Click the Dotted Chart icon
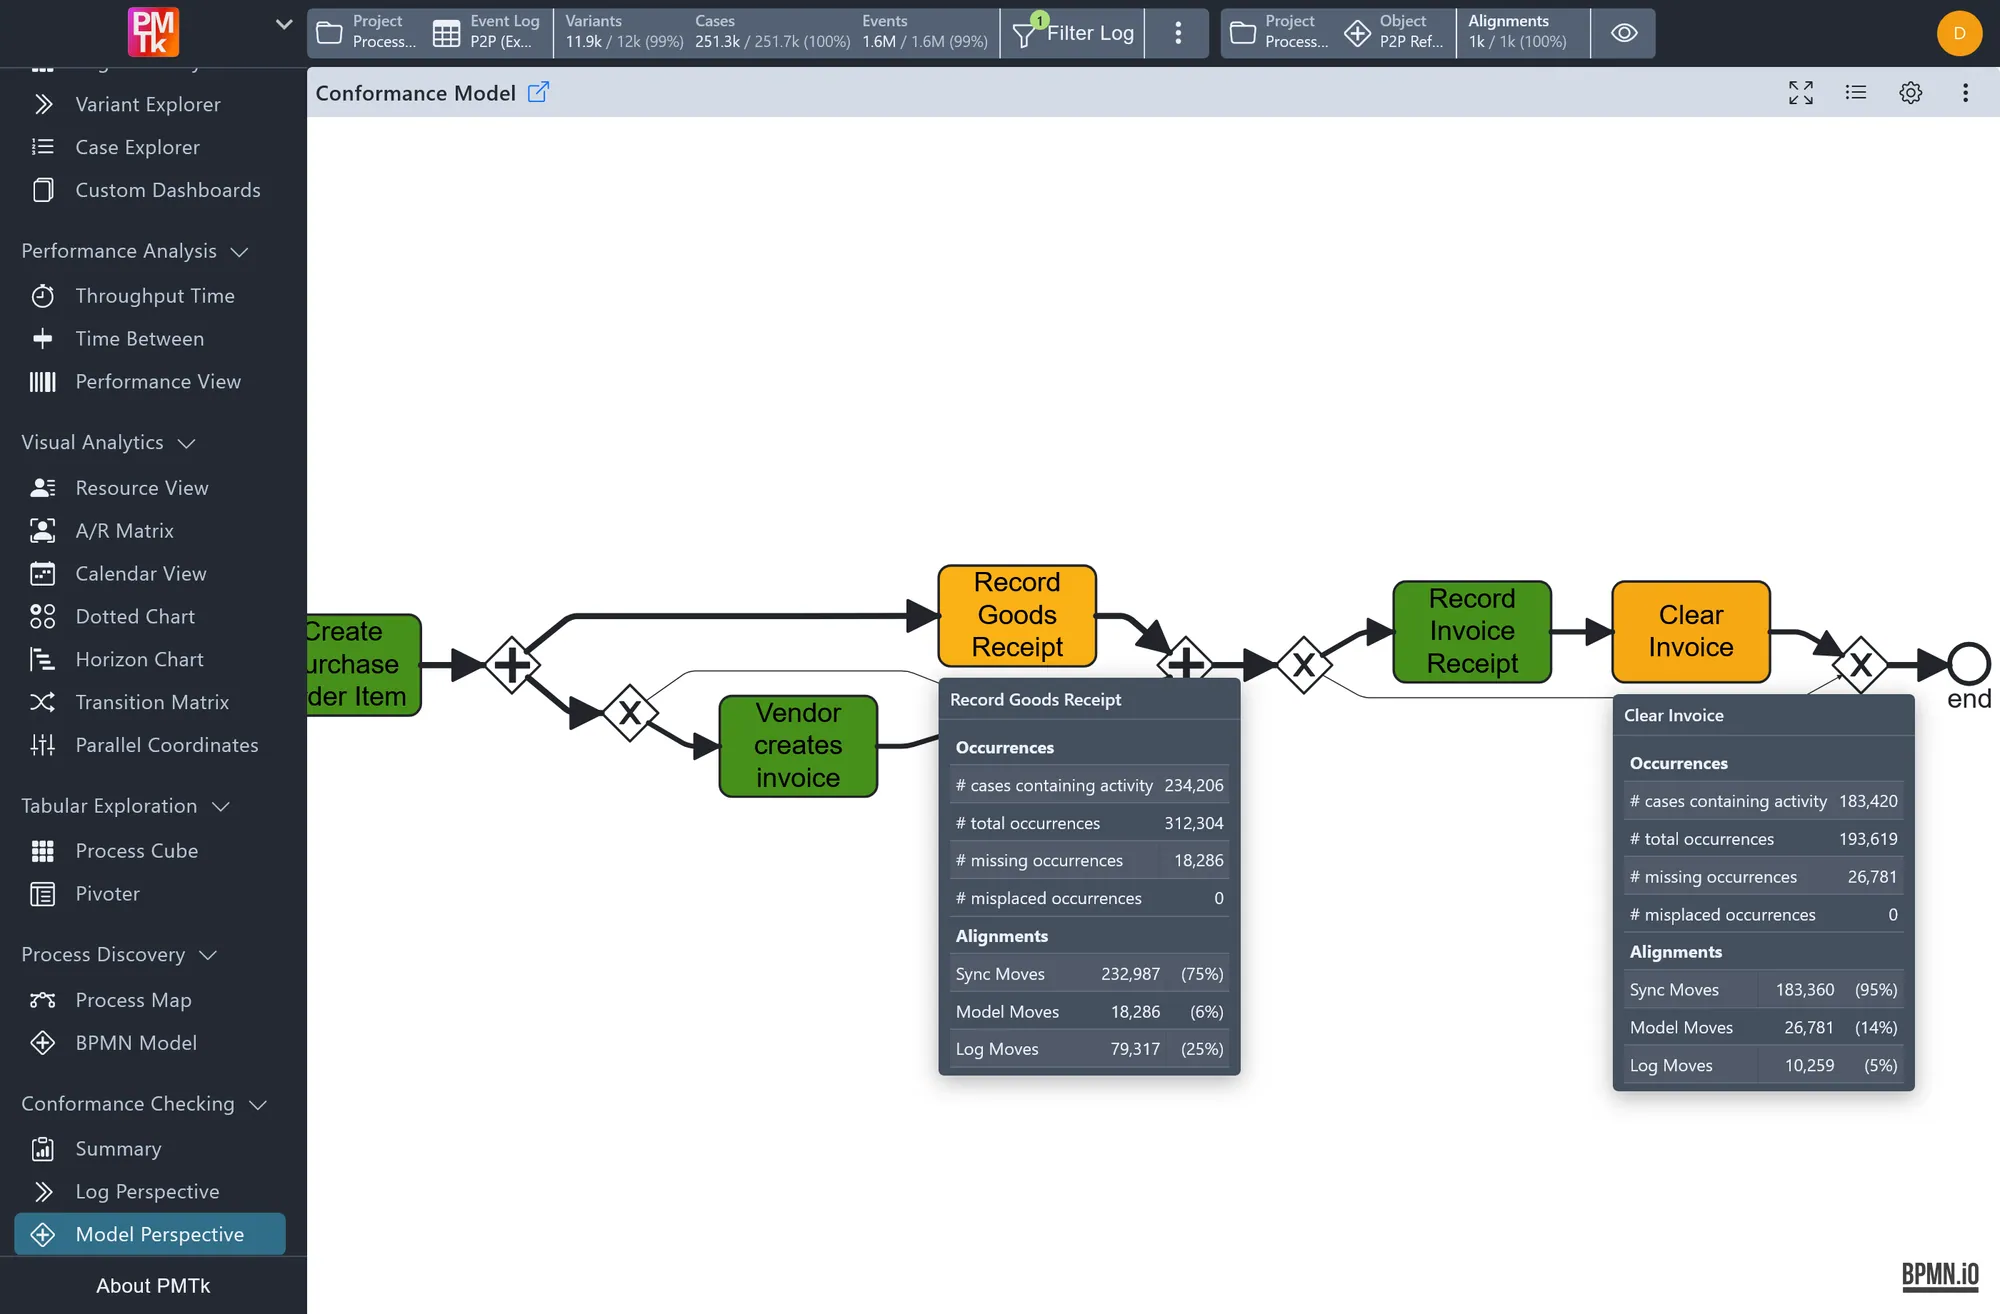 coord(42,617)
